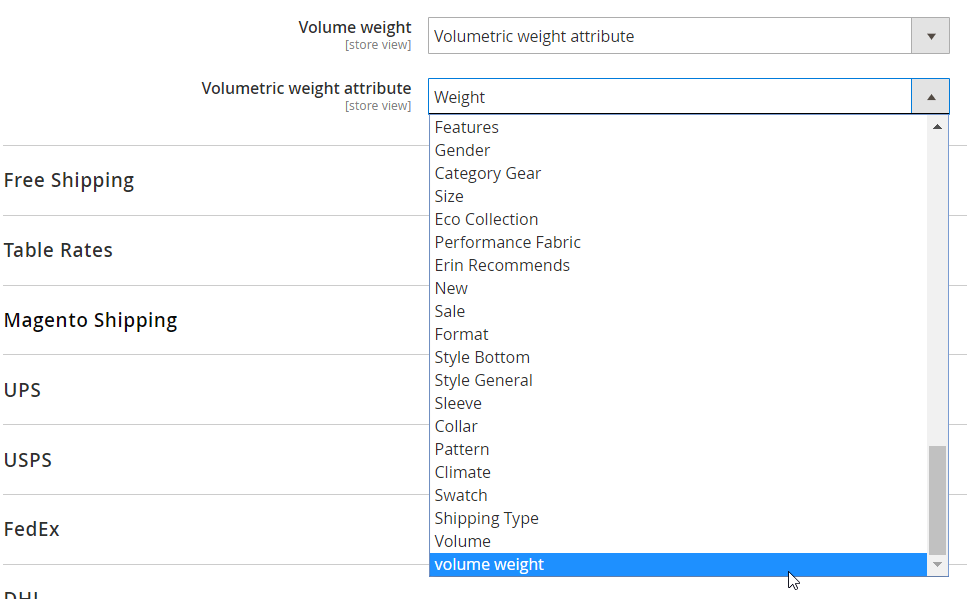Click the dropdown list scrollbar thumb

(x=937, y=500)
